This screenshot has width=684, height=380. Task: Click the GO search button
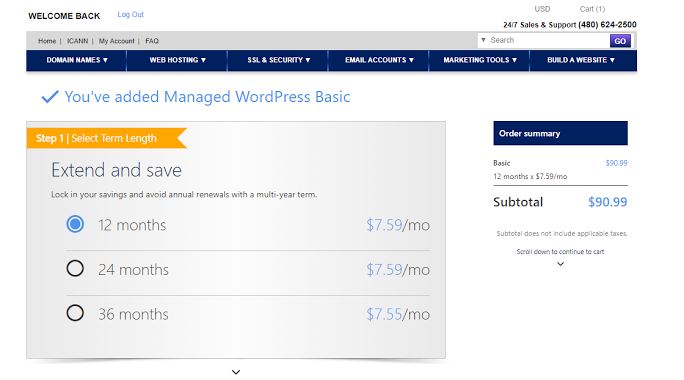pyautogui.click(x=620, y=41)
